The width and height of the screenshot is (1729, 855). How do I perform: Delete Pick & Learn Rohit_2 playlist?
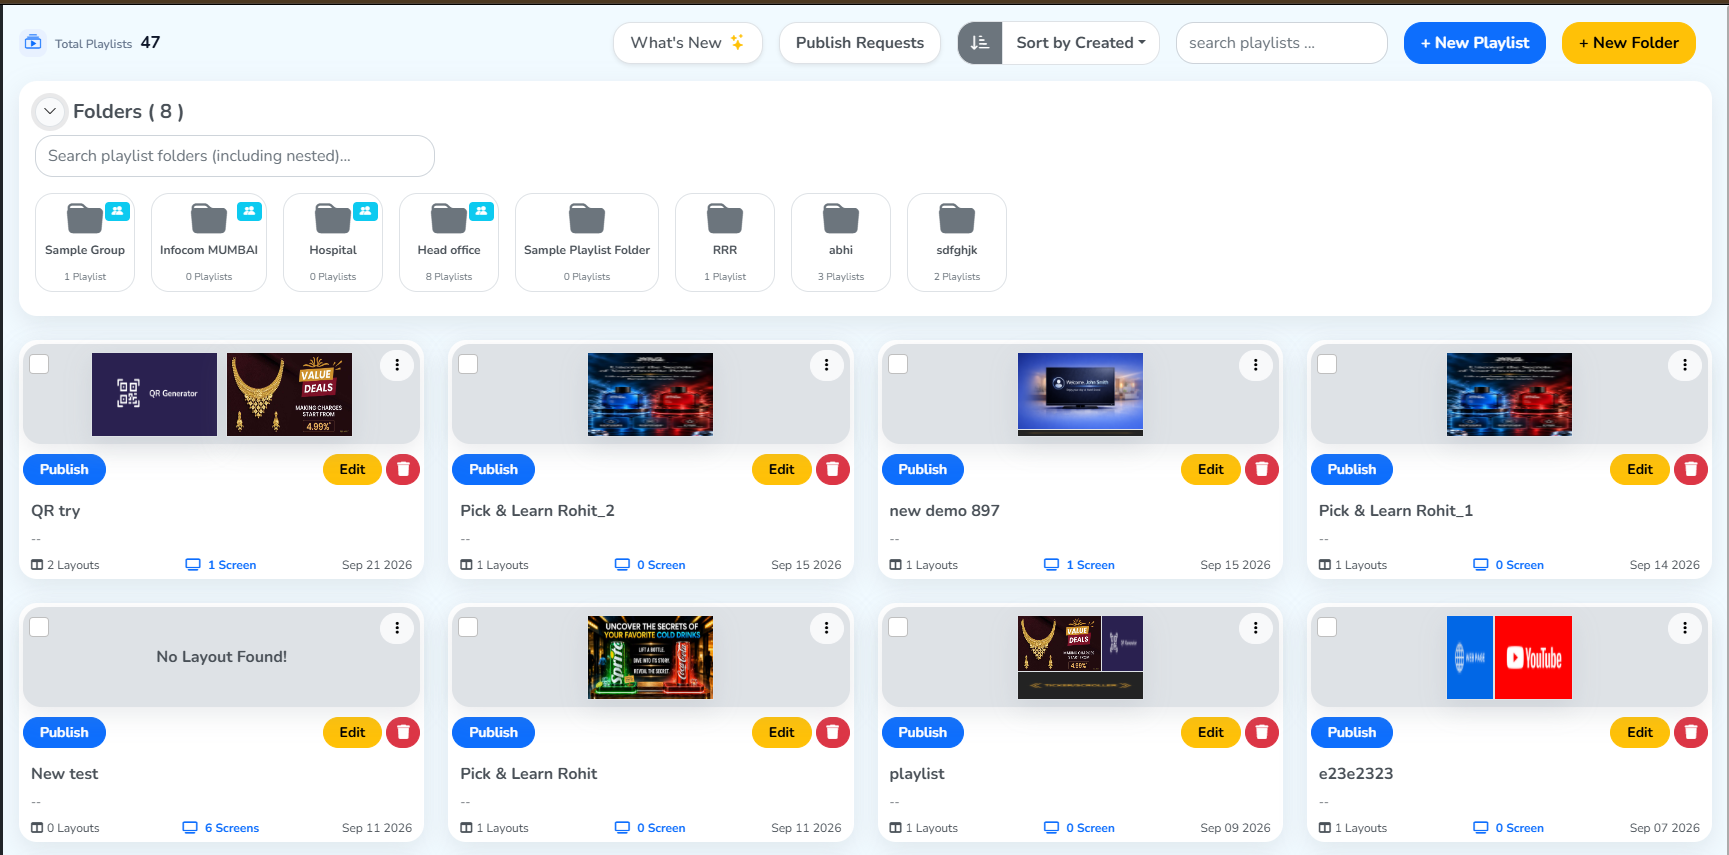[832, 469]
